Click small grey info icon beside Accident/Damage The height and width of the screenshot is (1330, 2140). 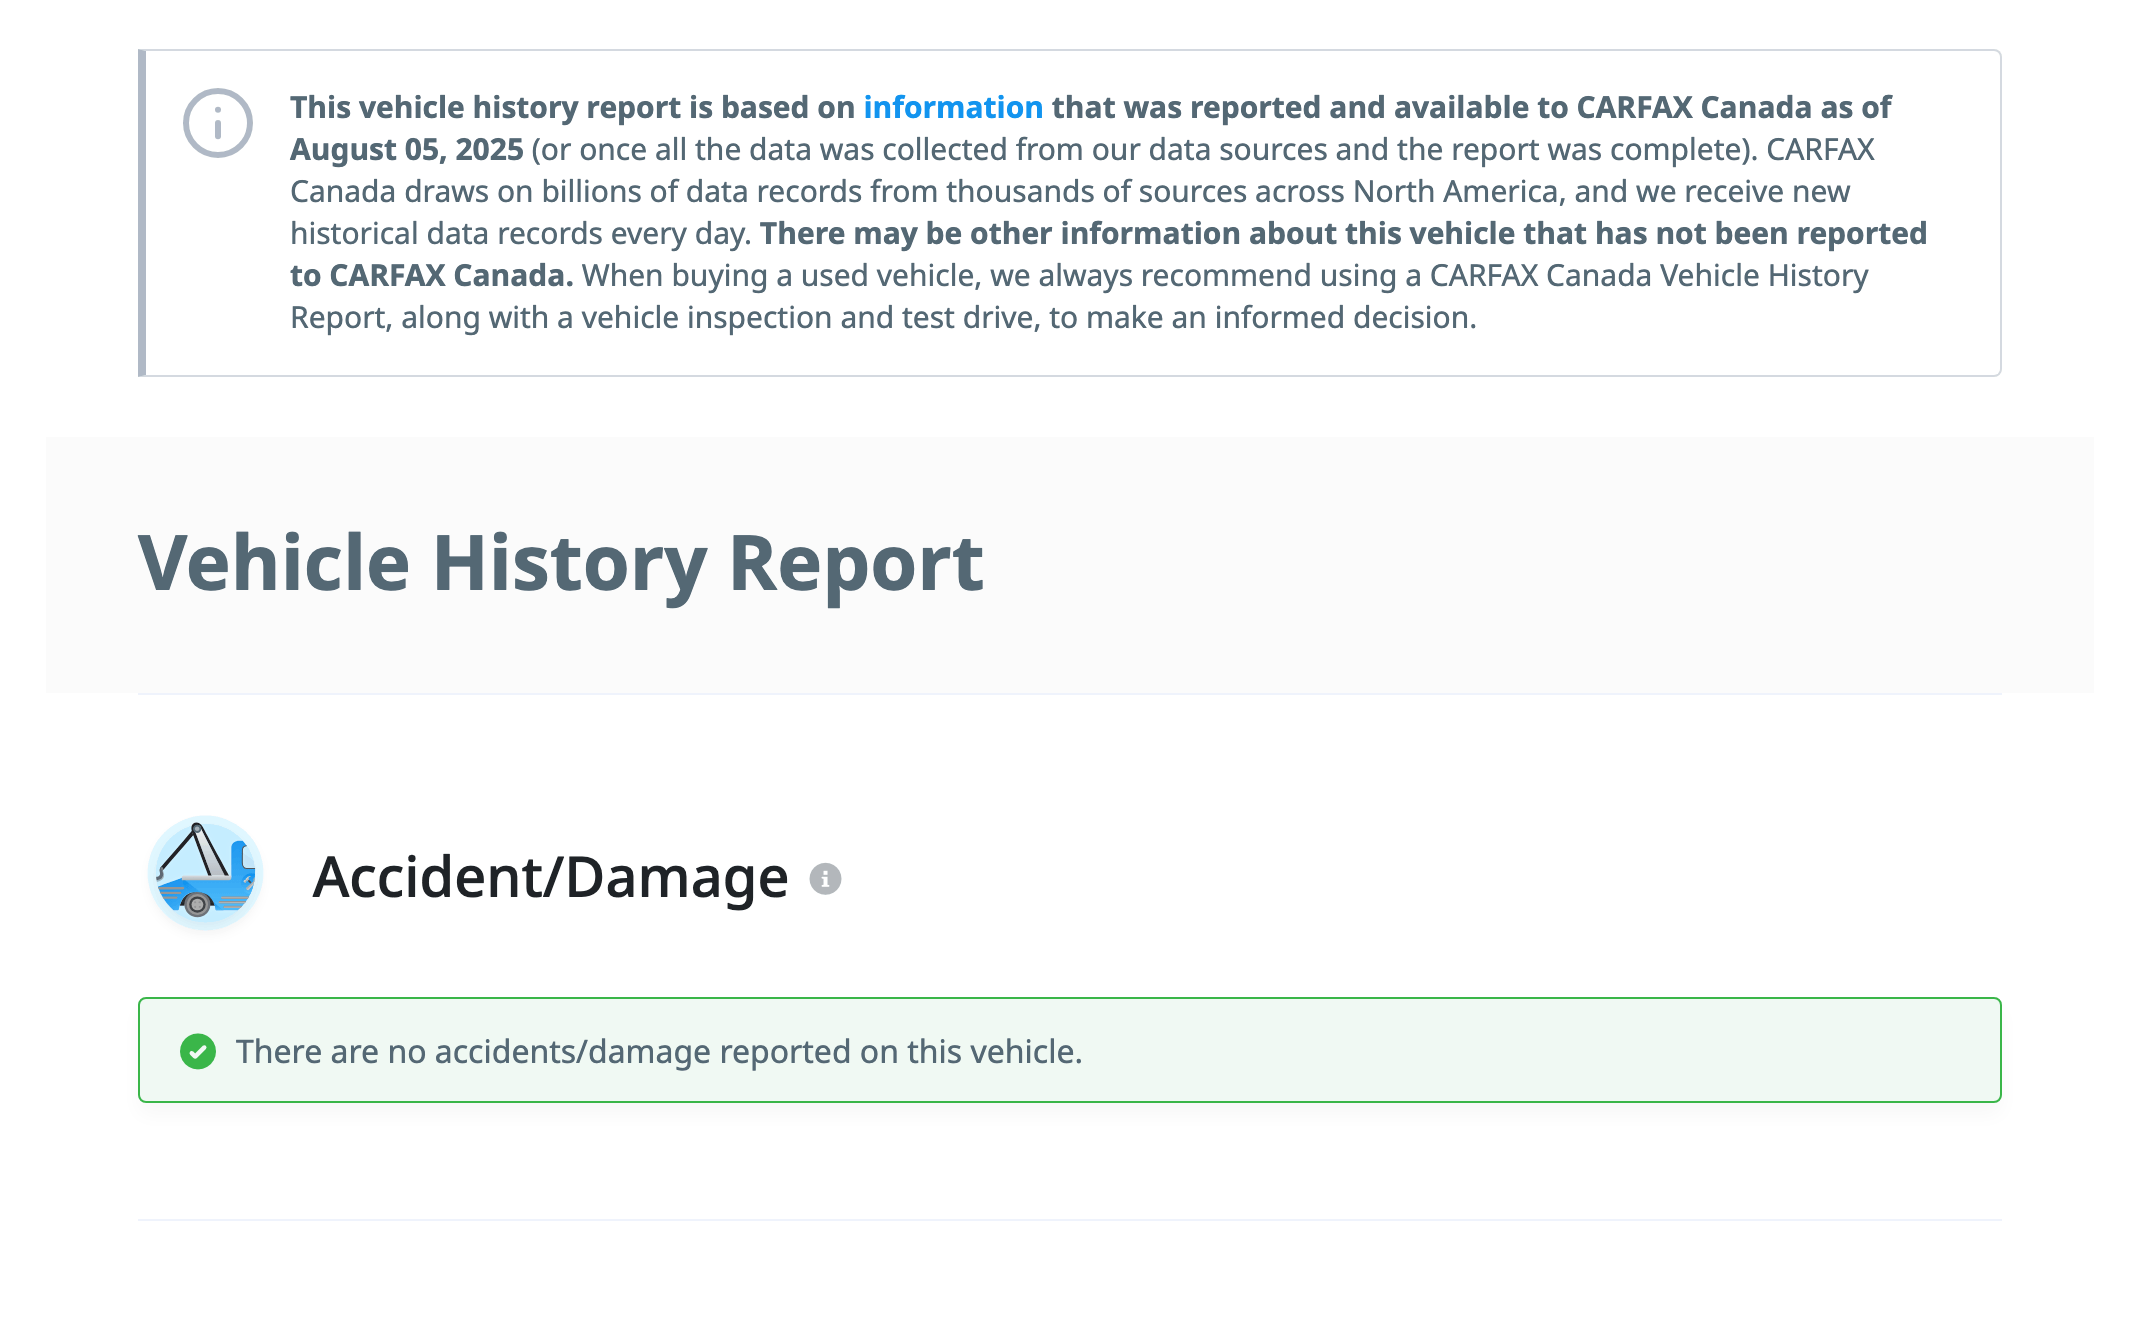tap(825, 879)
